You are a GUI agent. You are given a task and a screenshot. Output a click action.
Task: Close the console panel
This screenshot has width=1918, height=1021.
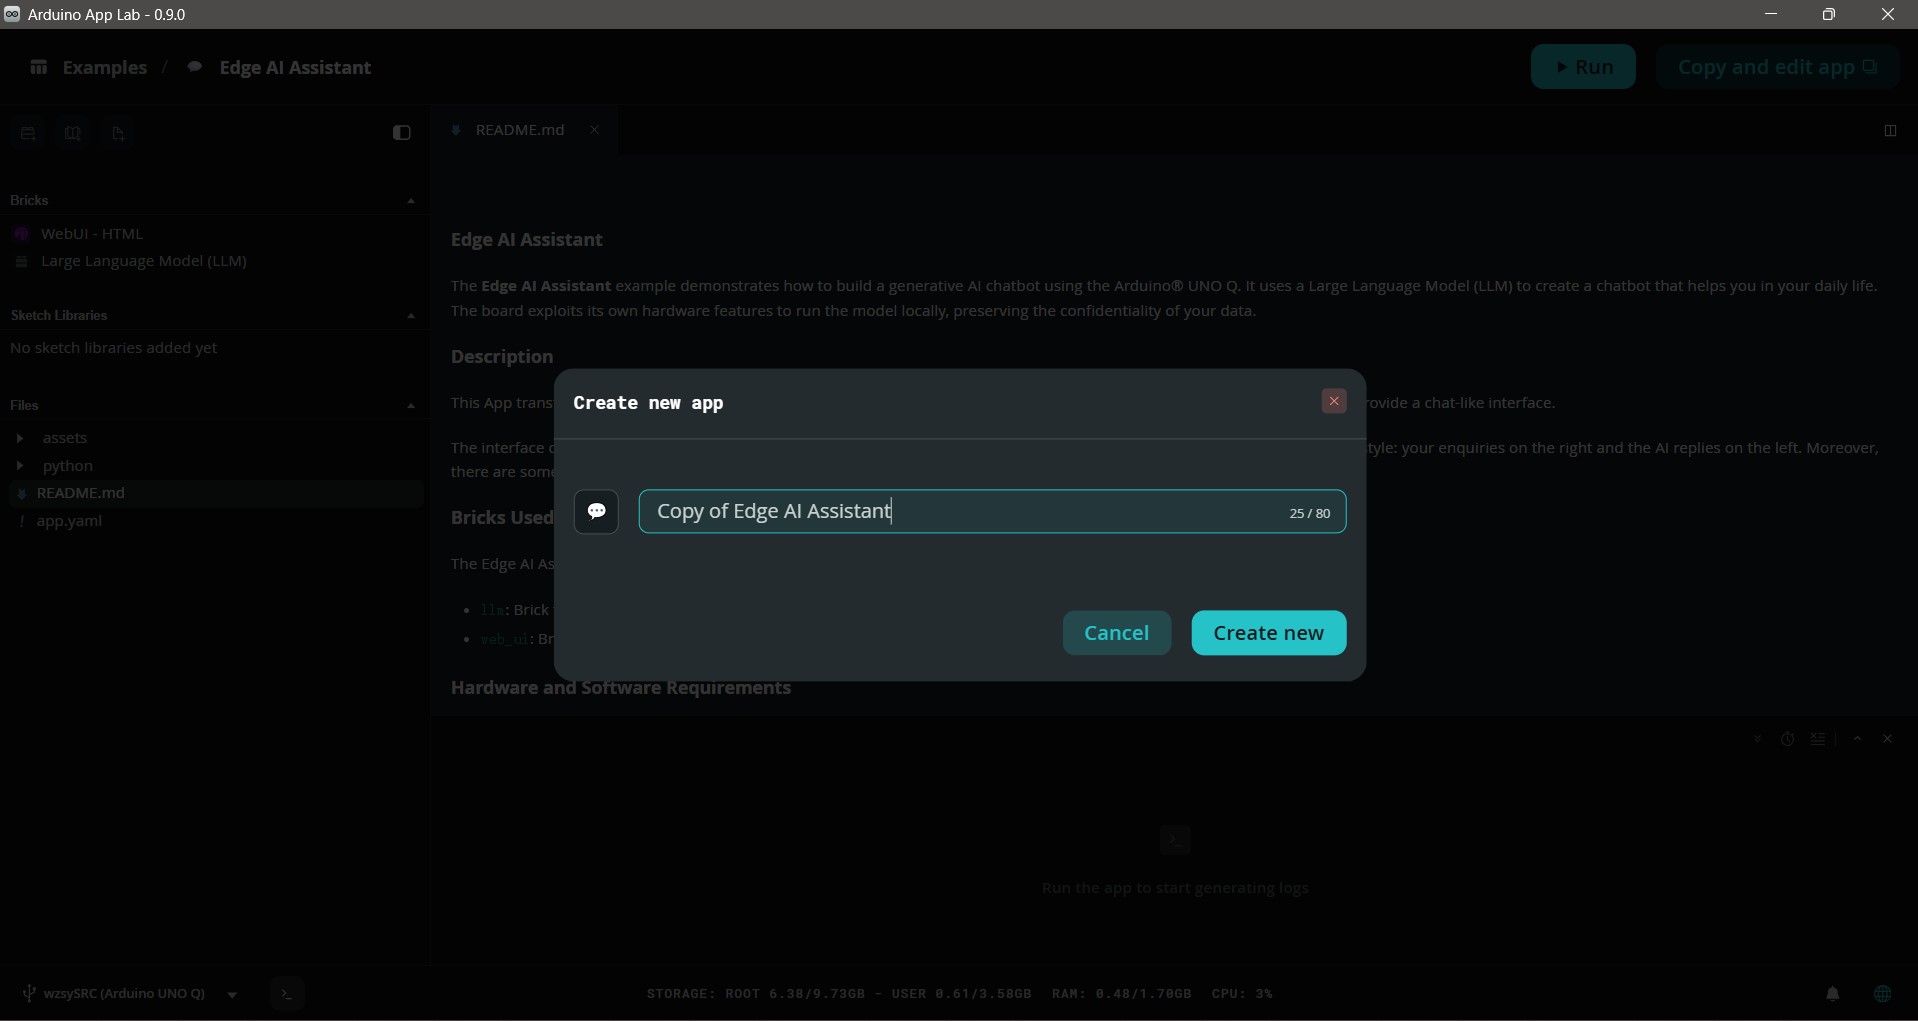point(1888,739)
